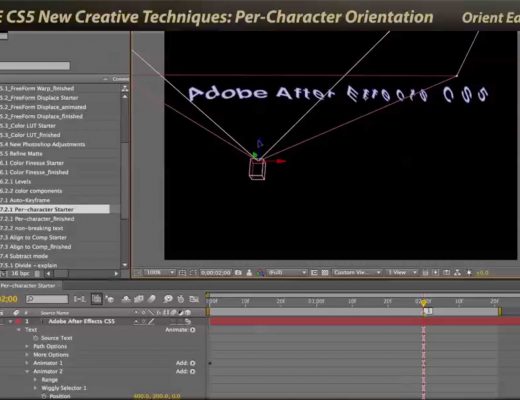Screen dimensions: 520x400
Task: Toggle the Fast Previews icon
Action: tap(436, 273)
